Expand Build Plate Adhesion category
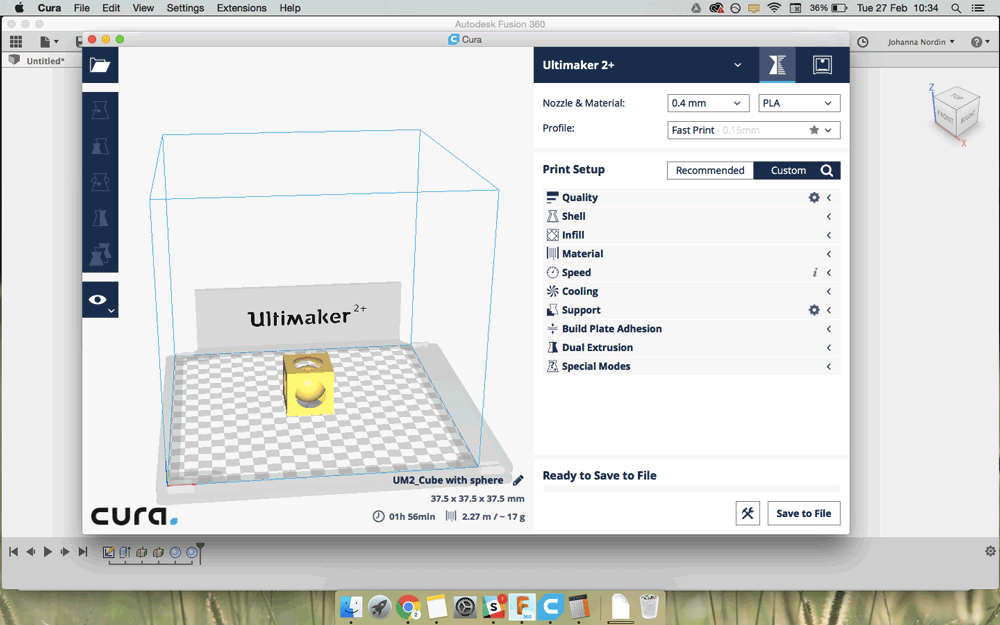Screen dimensions: 1000x625 click(x=691, y=328)
